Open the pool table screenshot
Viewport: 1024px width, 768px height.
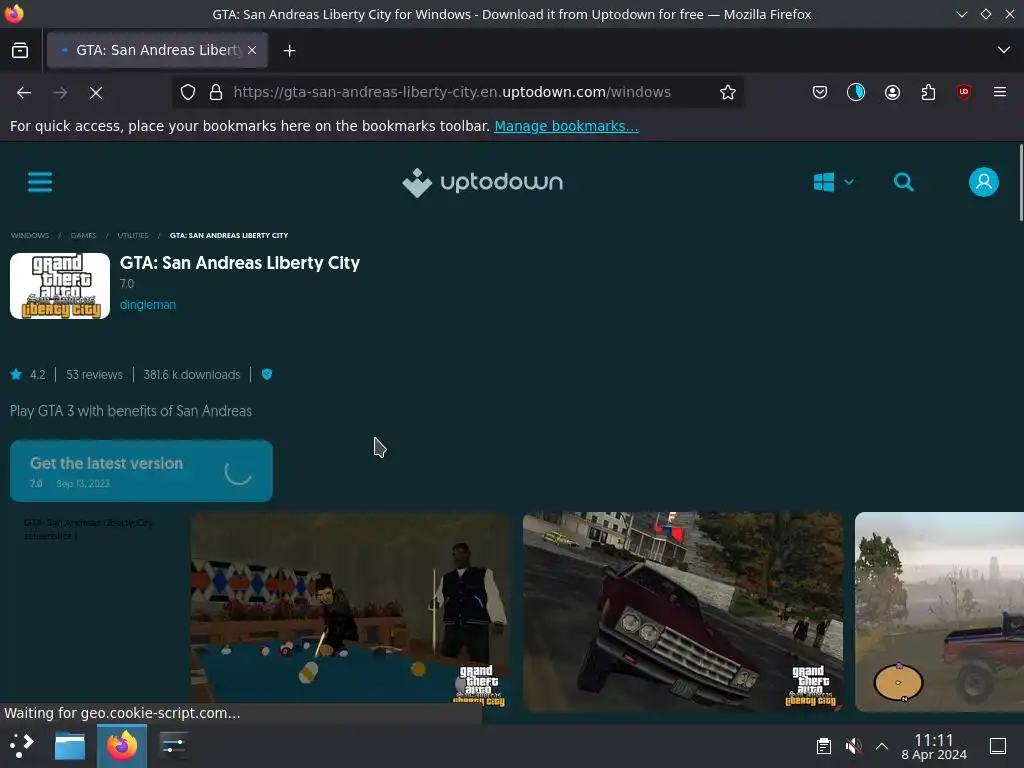(x=351, y=611)
